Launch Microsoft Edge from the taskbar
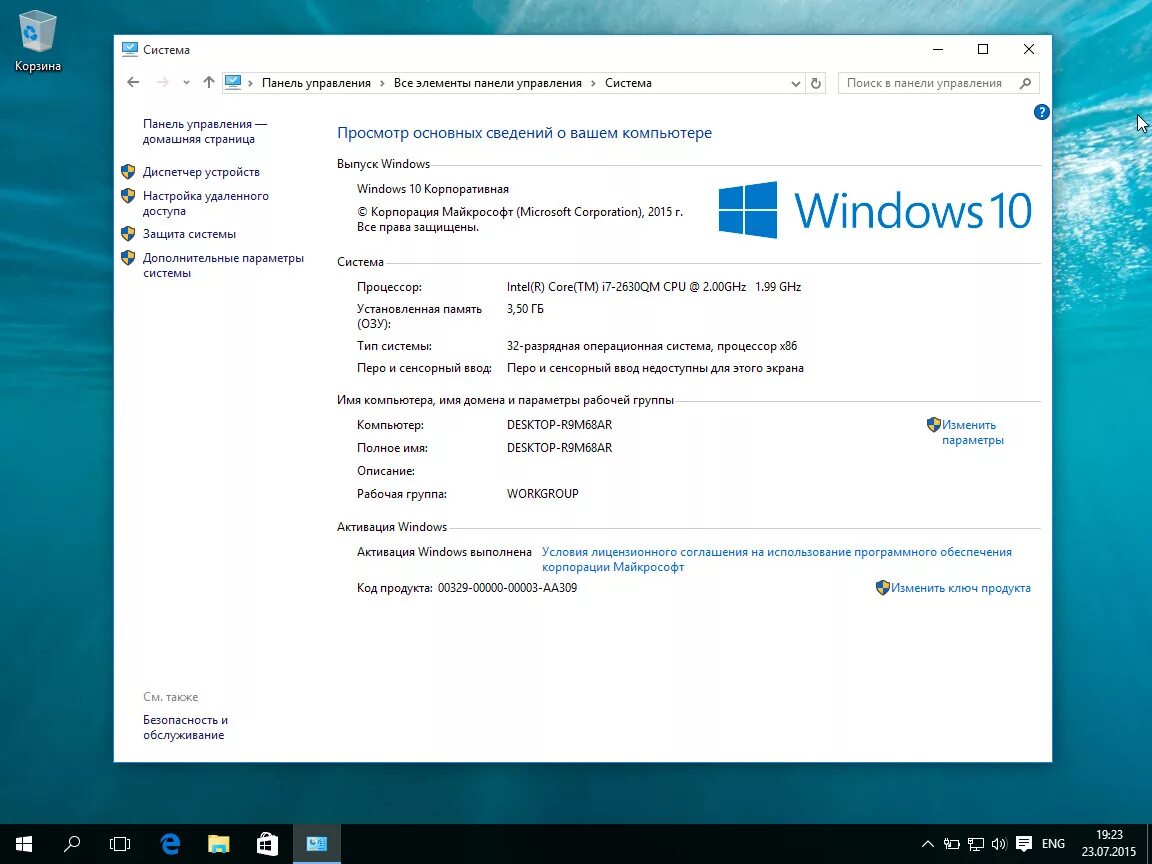 170,843
